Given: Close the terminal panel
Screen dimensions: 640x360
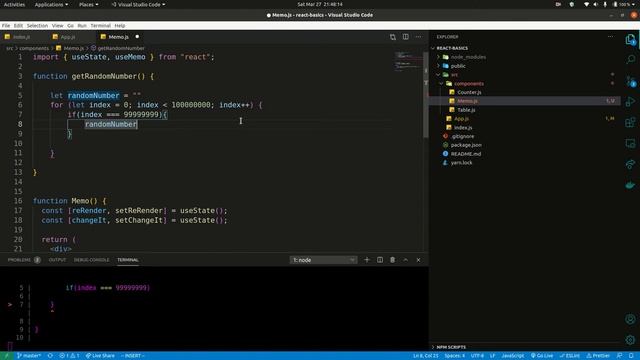Looking at the screenshot, I should (x=418, y=260).
